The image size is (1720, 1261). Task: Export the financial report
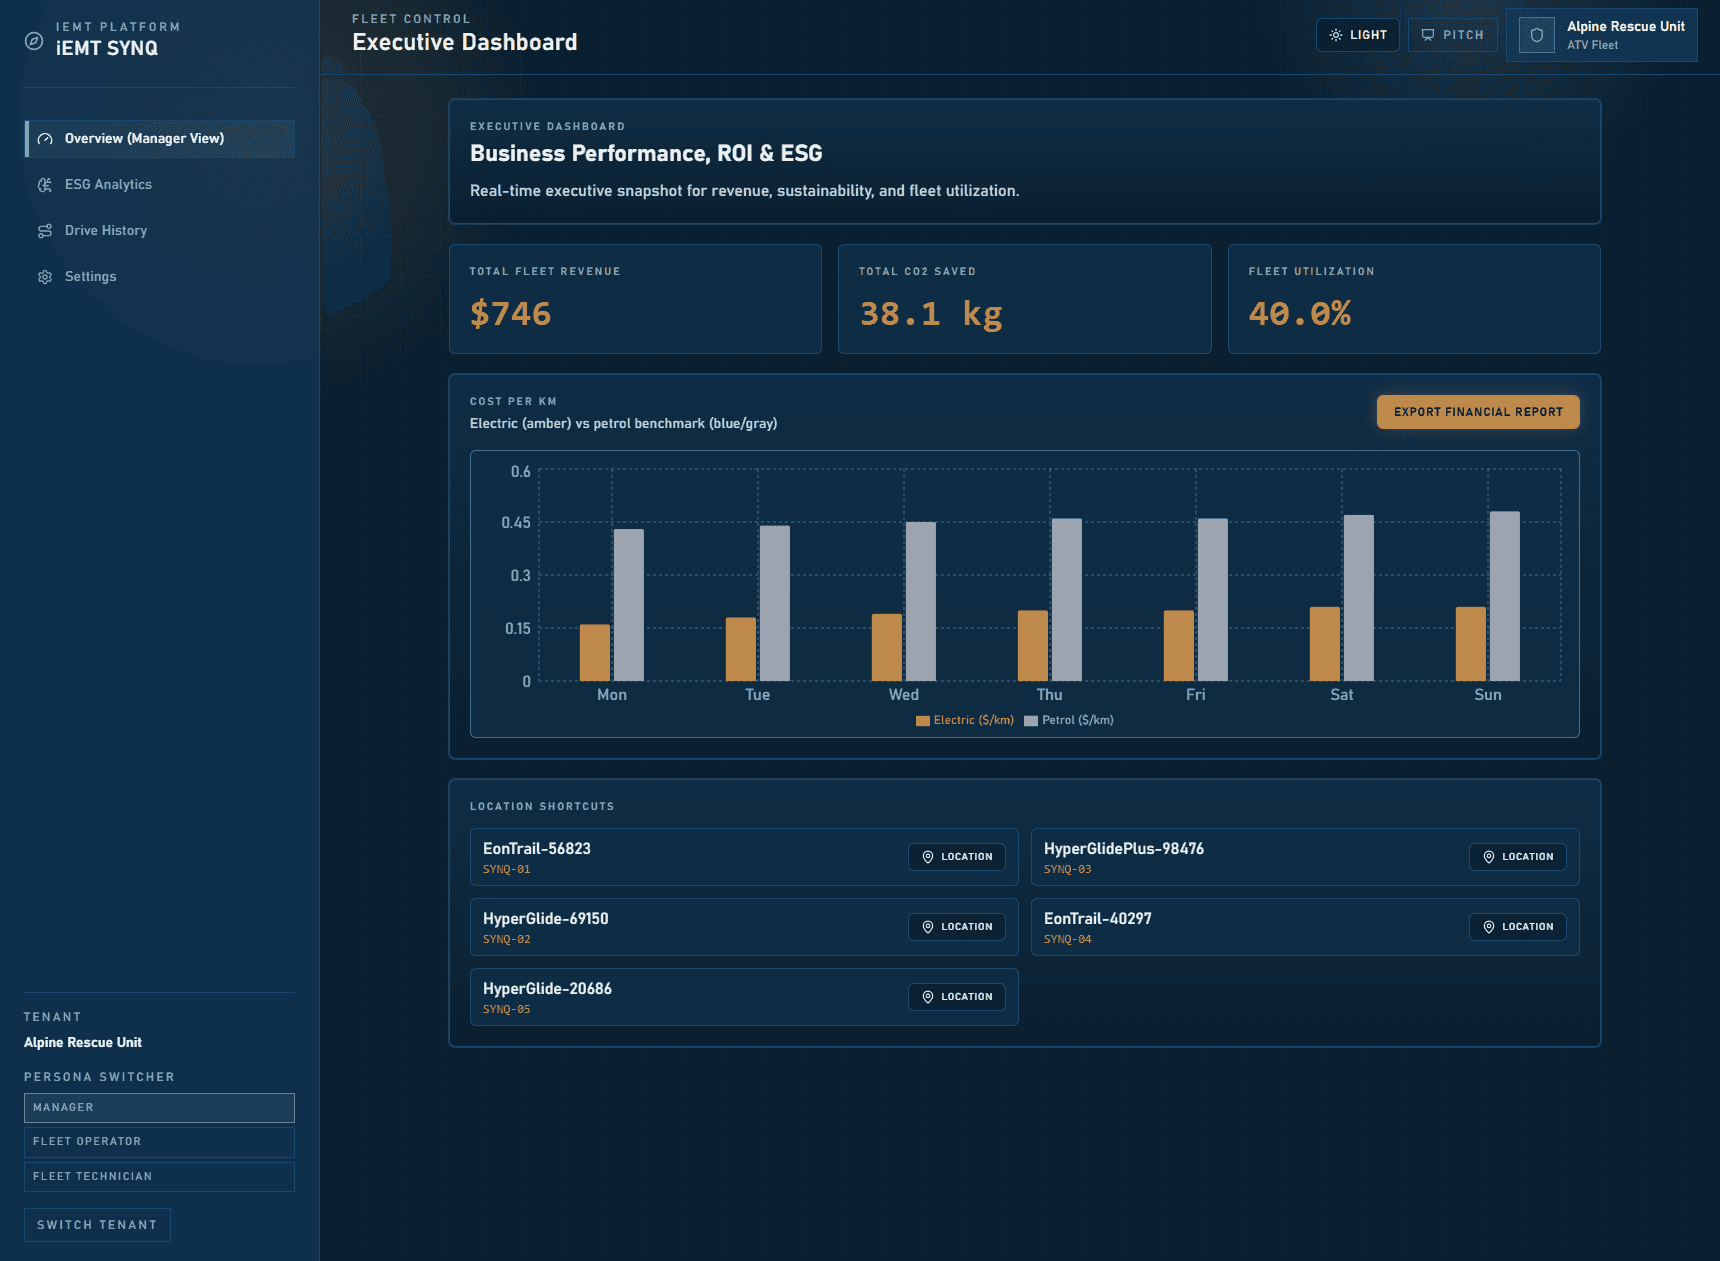(x=1477, y=412)
